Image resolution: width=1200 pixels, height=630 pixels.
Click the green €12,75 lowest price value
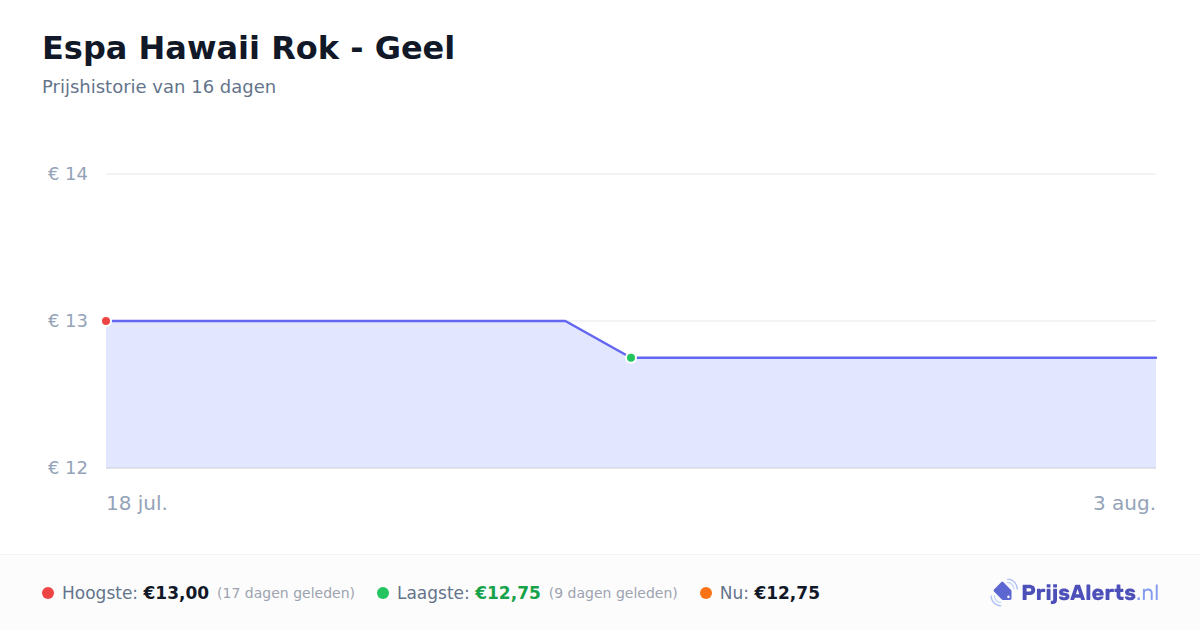pos(508,593)
